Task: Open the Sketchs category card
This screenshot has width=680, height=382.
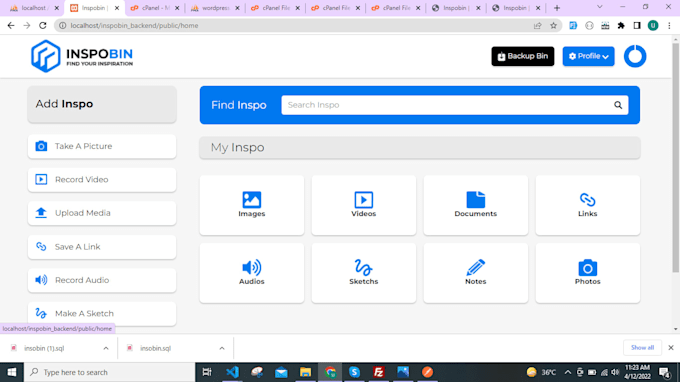Action: [x=363, y=273]
